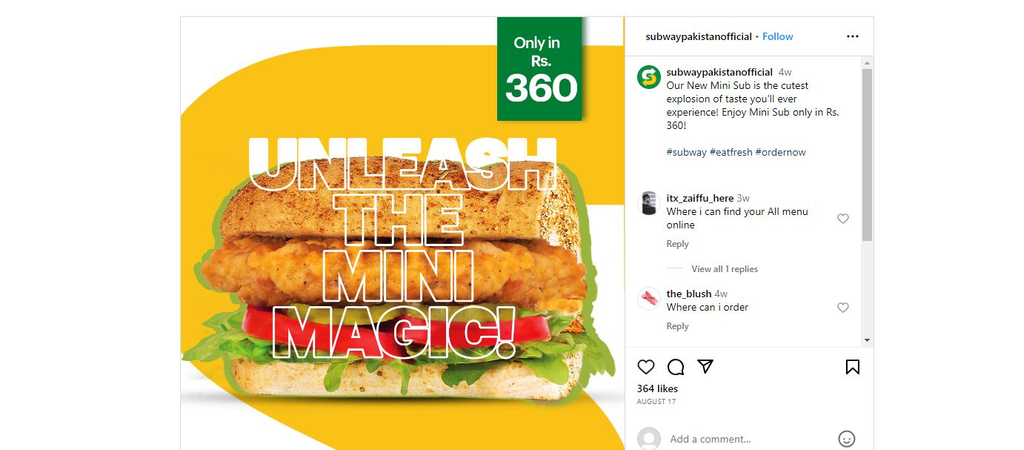Open the three-dot more options menu
This screenshot has height=450, width=1024.
coord(852,37)
